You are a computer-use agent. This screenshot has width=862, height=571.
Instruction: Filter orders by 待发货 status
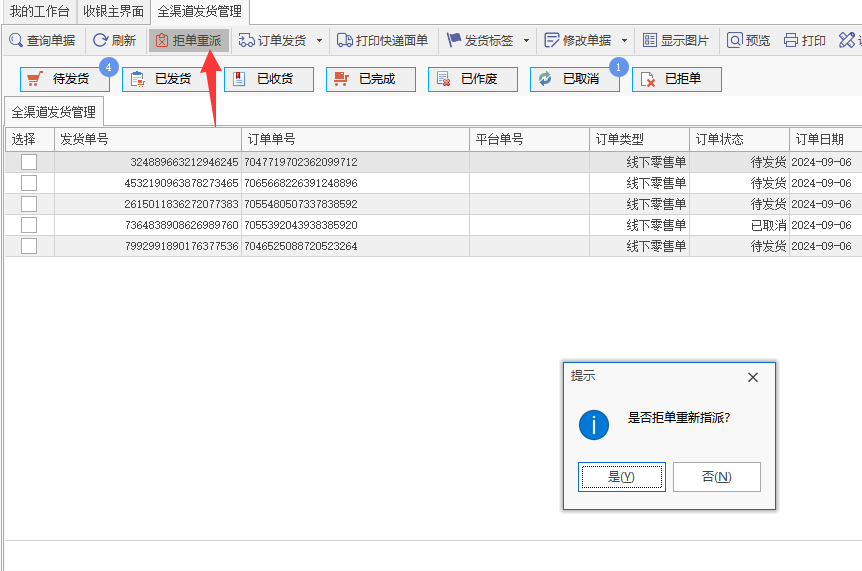tap(65, 79)
